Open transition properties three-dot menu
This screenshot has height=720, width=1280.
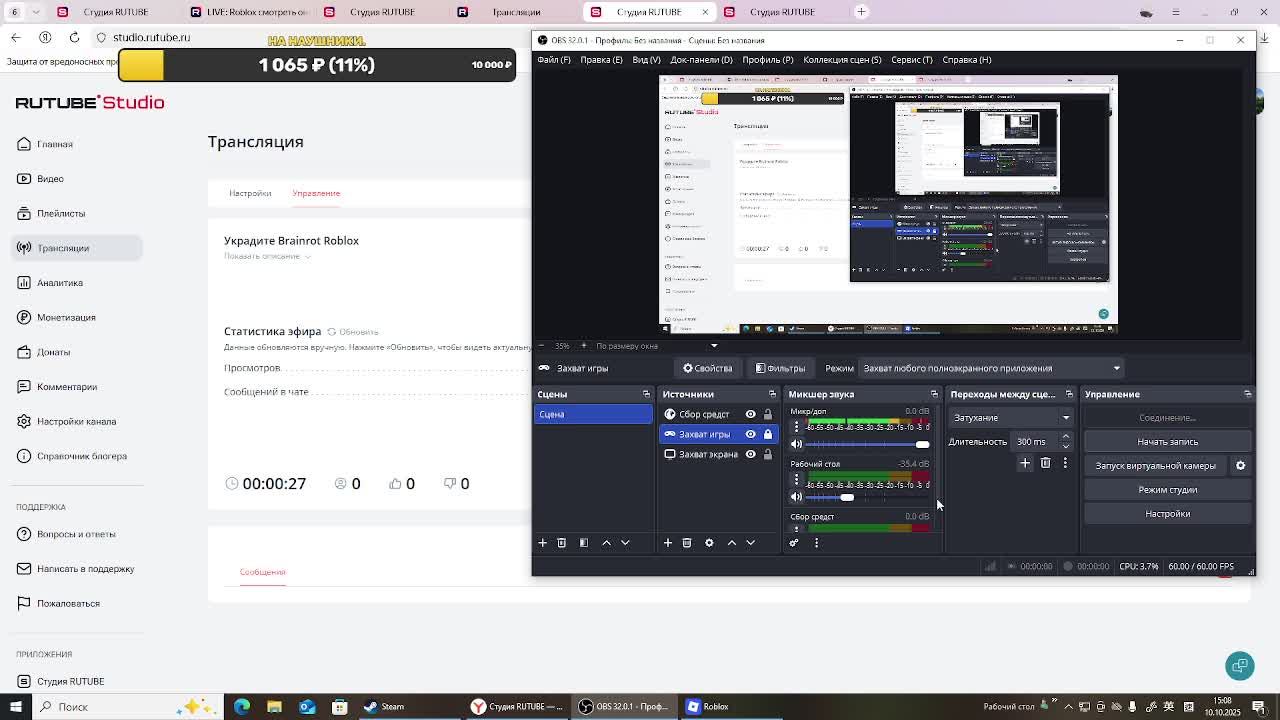click(1065, 463)
